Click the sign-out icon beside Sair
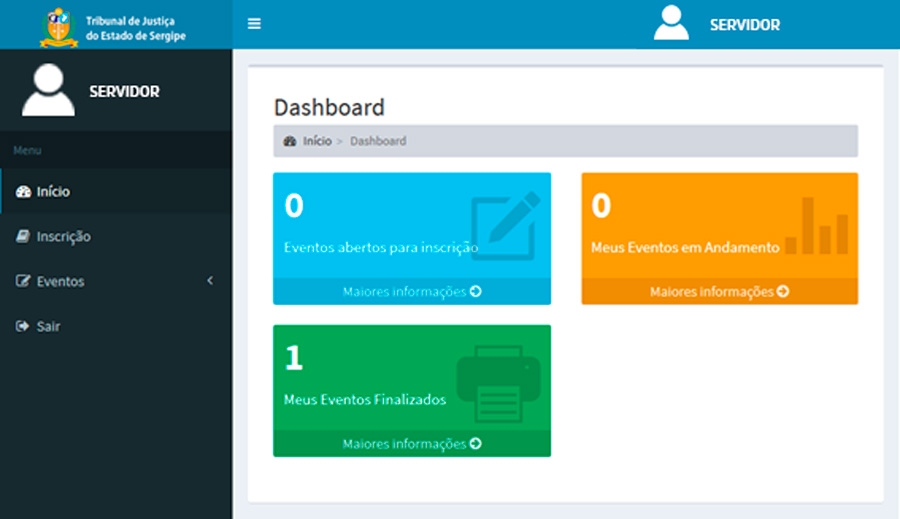This screenshot has height=519, width=900. tap(23, 327)
